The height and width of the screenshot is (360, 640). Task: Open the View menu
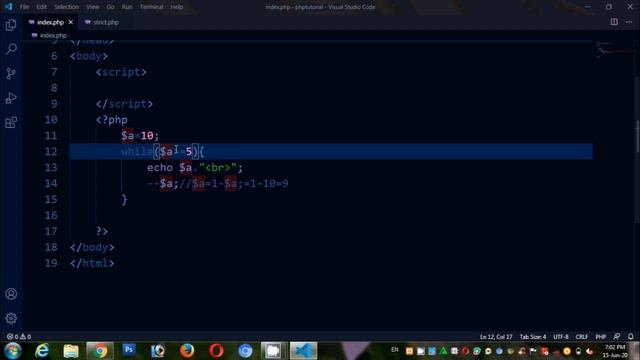point(92,7)
